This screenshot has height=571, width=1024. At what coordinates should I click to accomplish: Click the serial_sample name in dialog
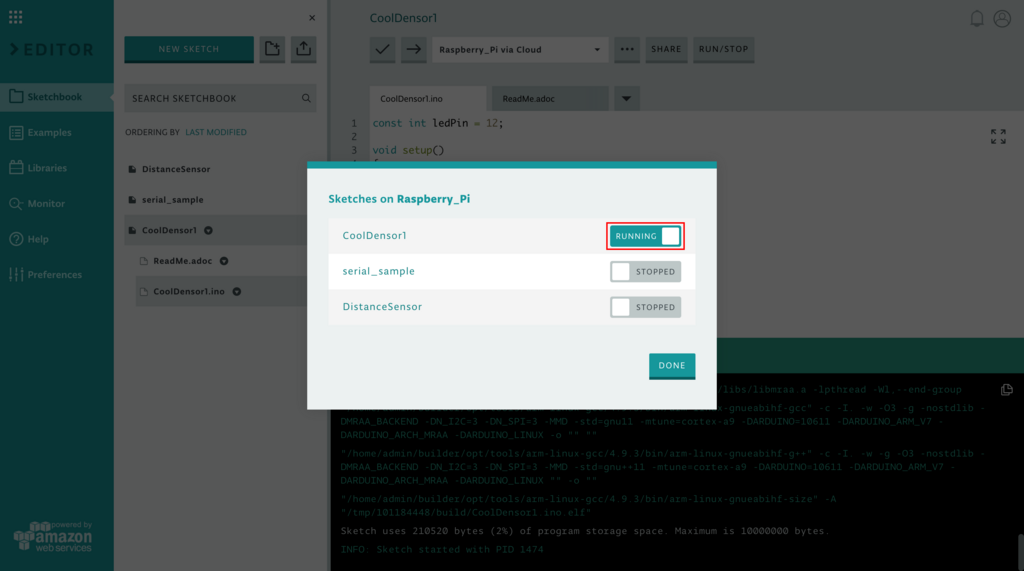(x=379, y=271)
